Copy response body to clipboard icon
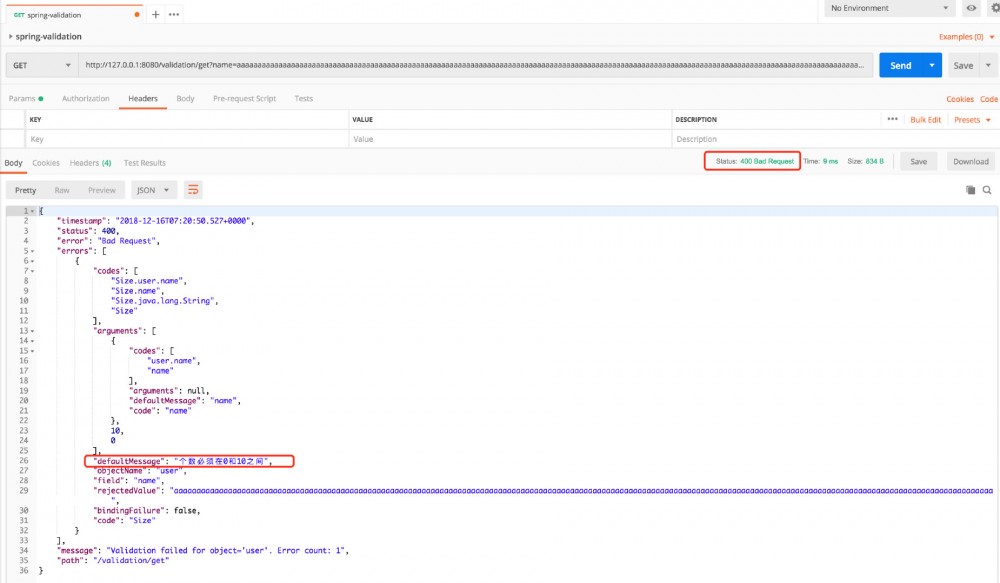 point(970,190)
